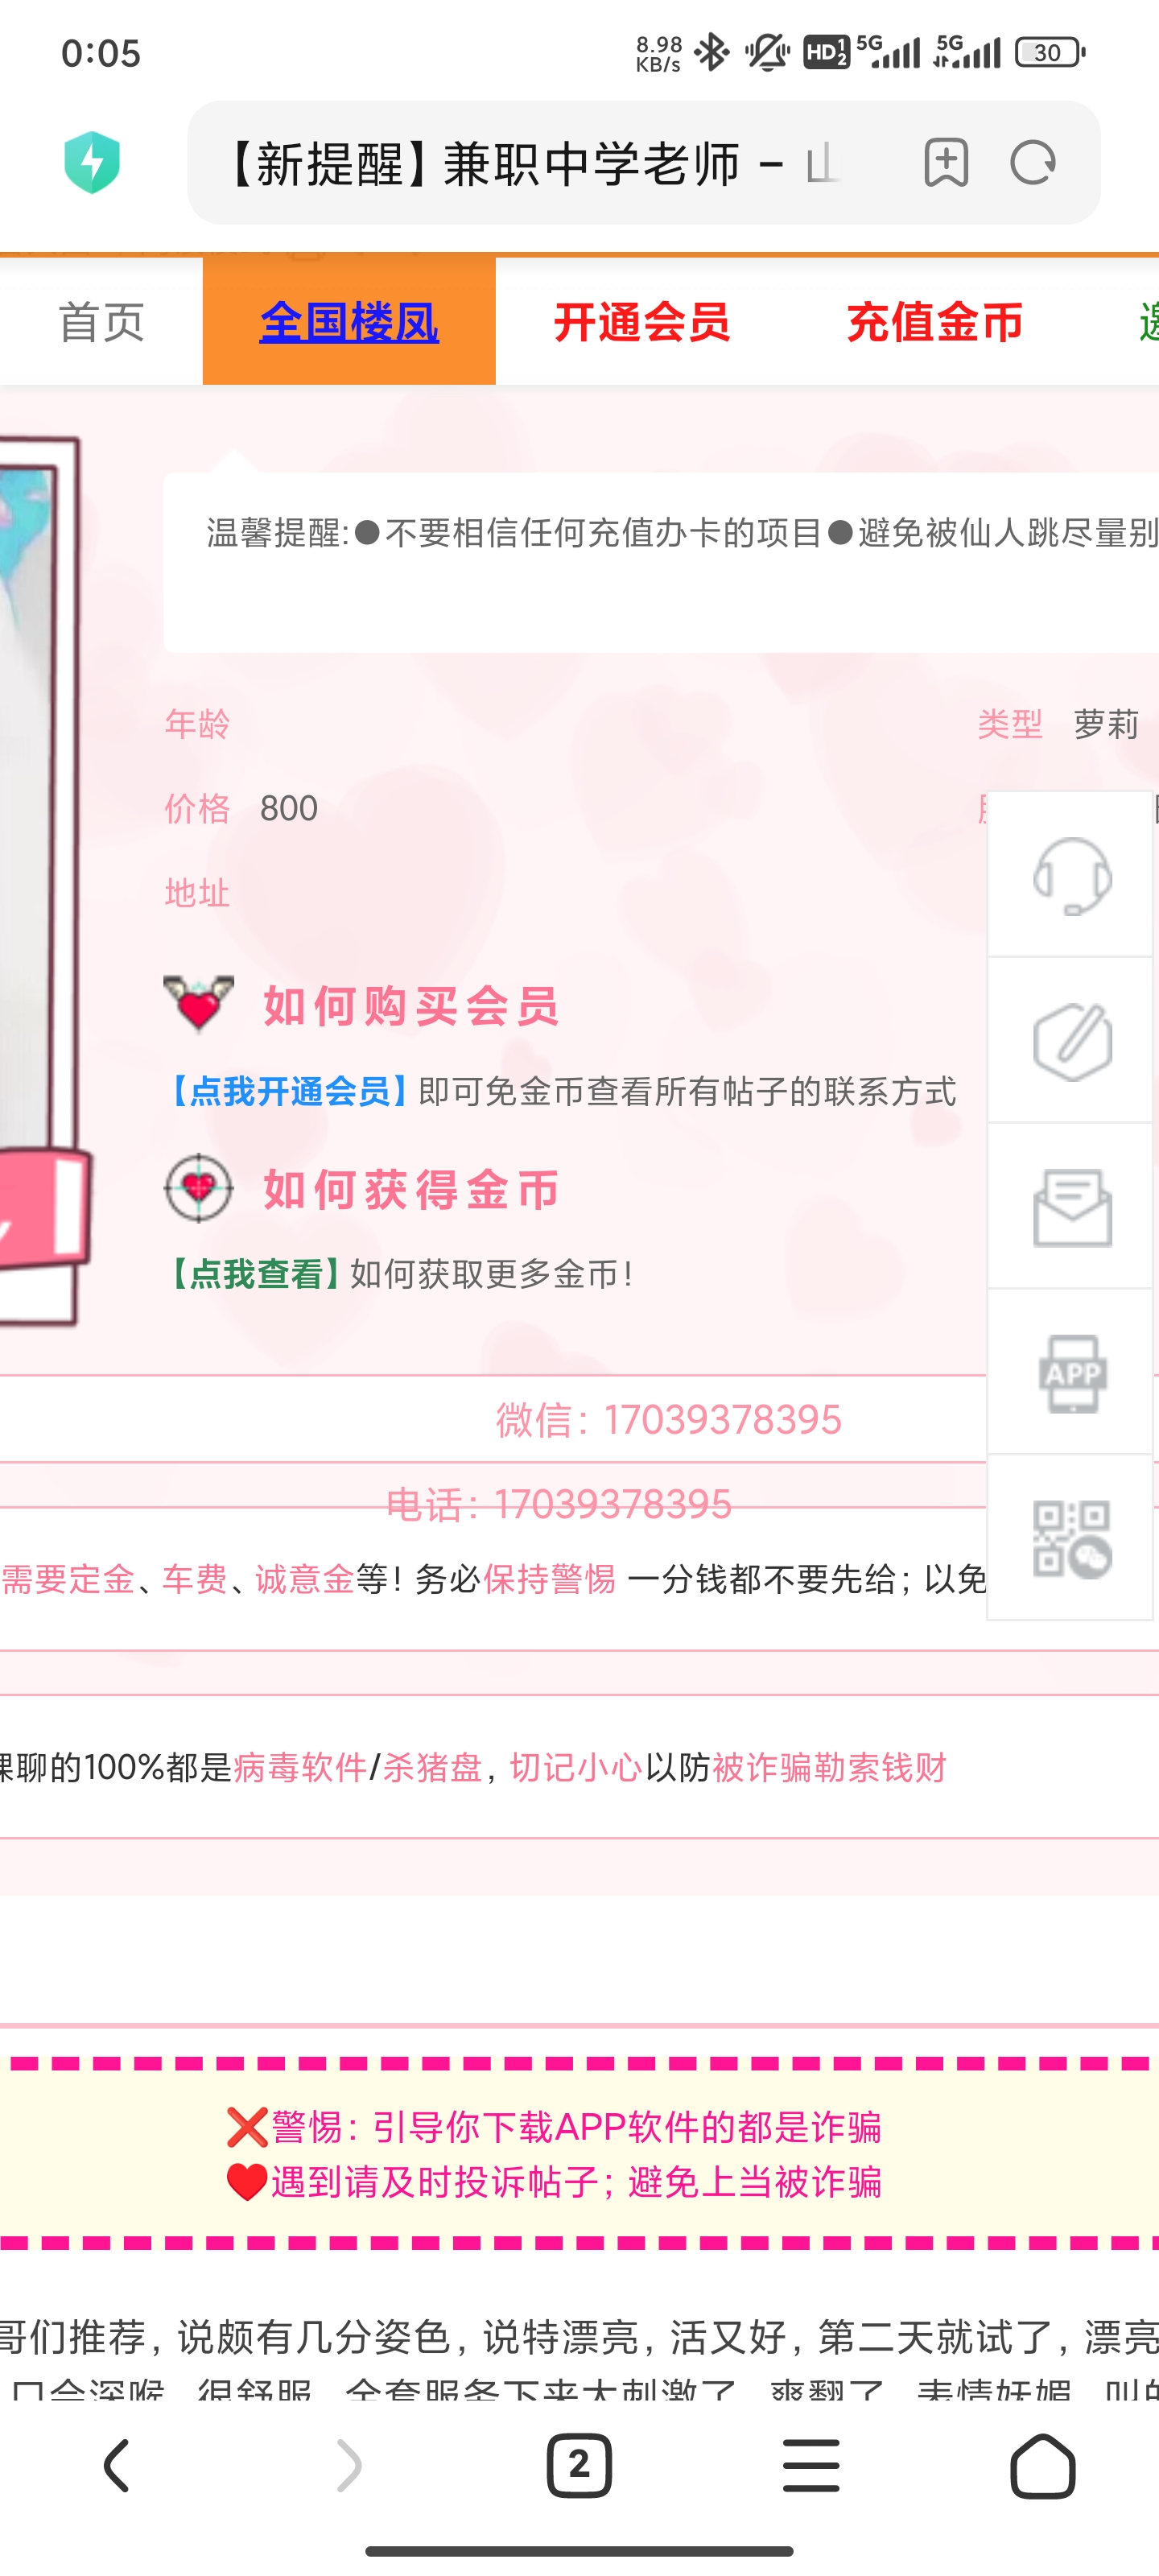Open the envelope message icon

(x=1071, y=1207)
